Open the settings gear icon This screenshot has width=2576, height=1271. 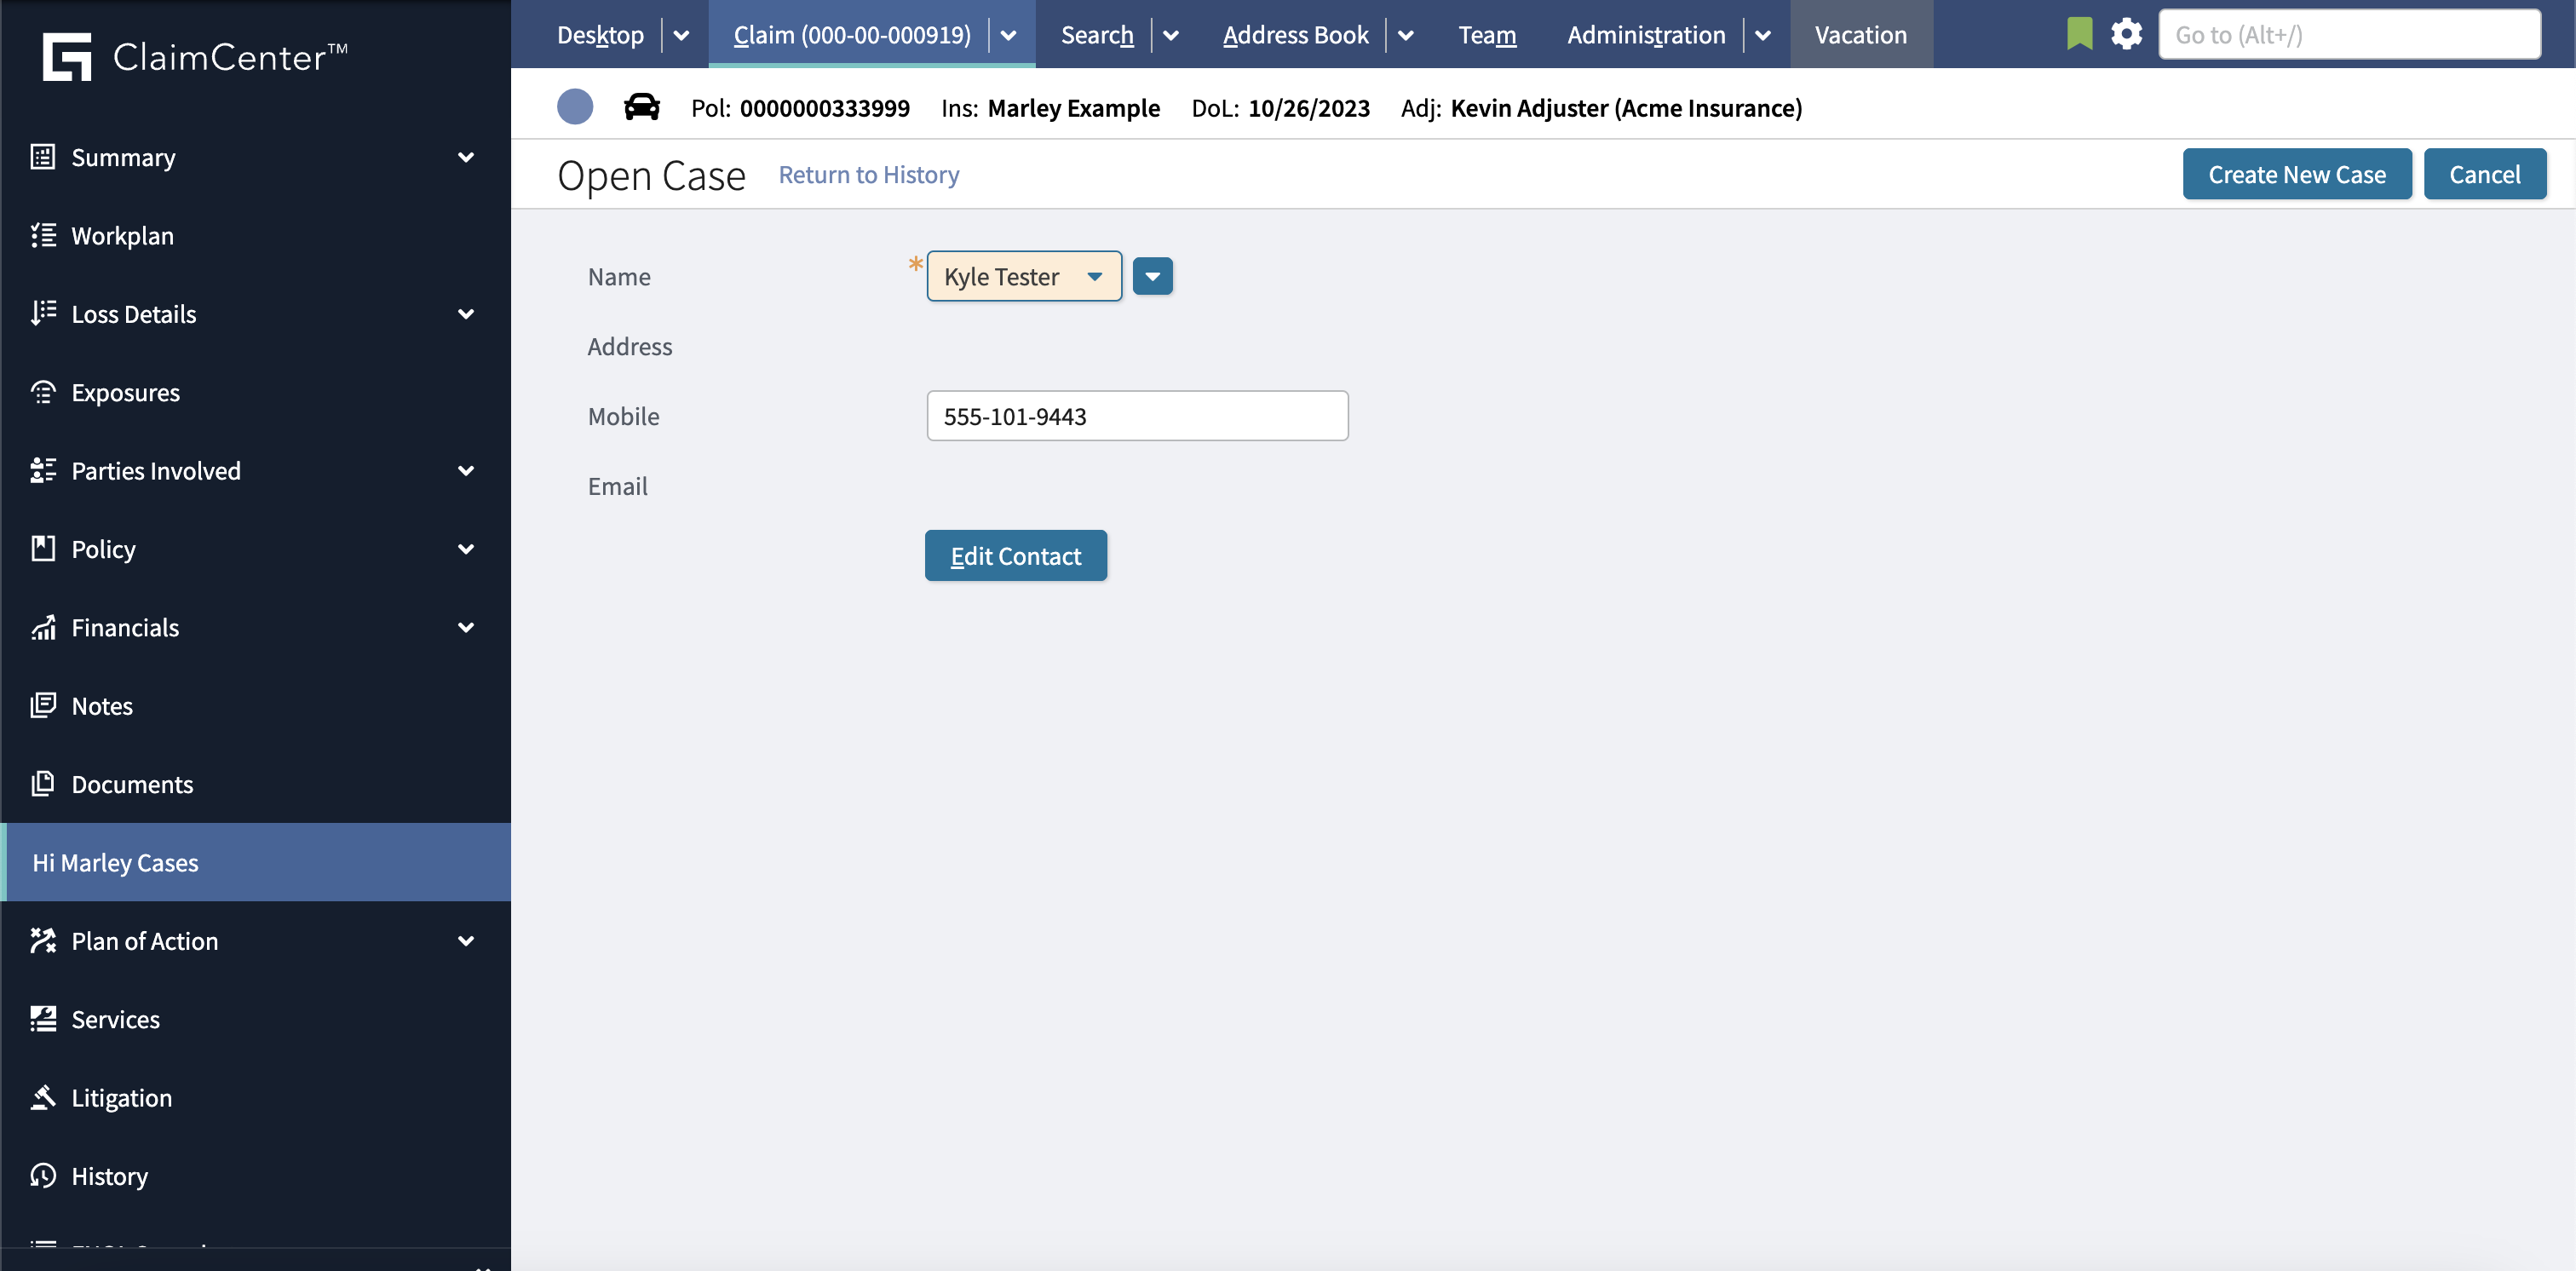[2127, 33]
